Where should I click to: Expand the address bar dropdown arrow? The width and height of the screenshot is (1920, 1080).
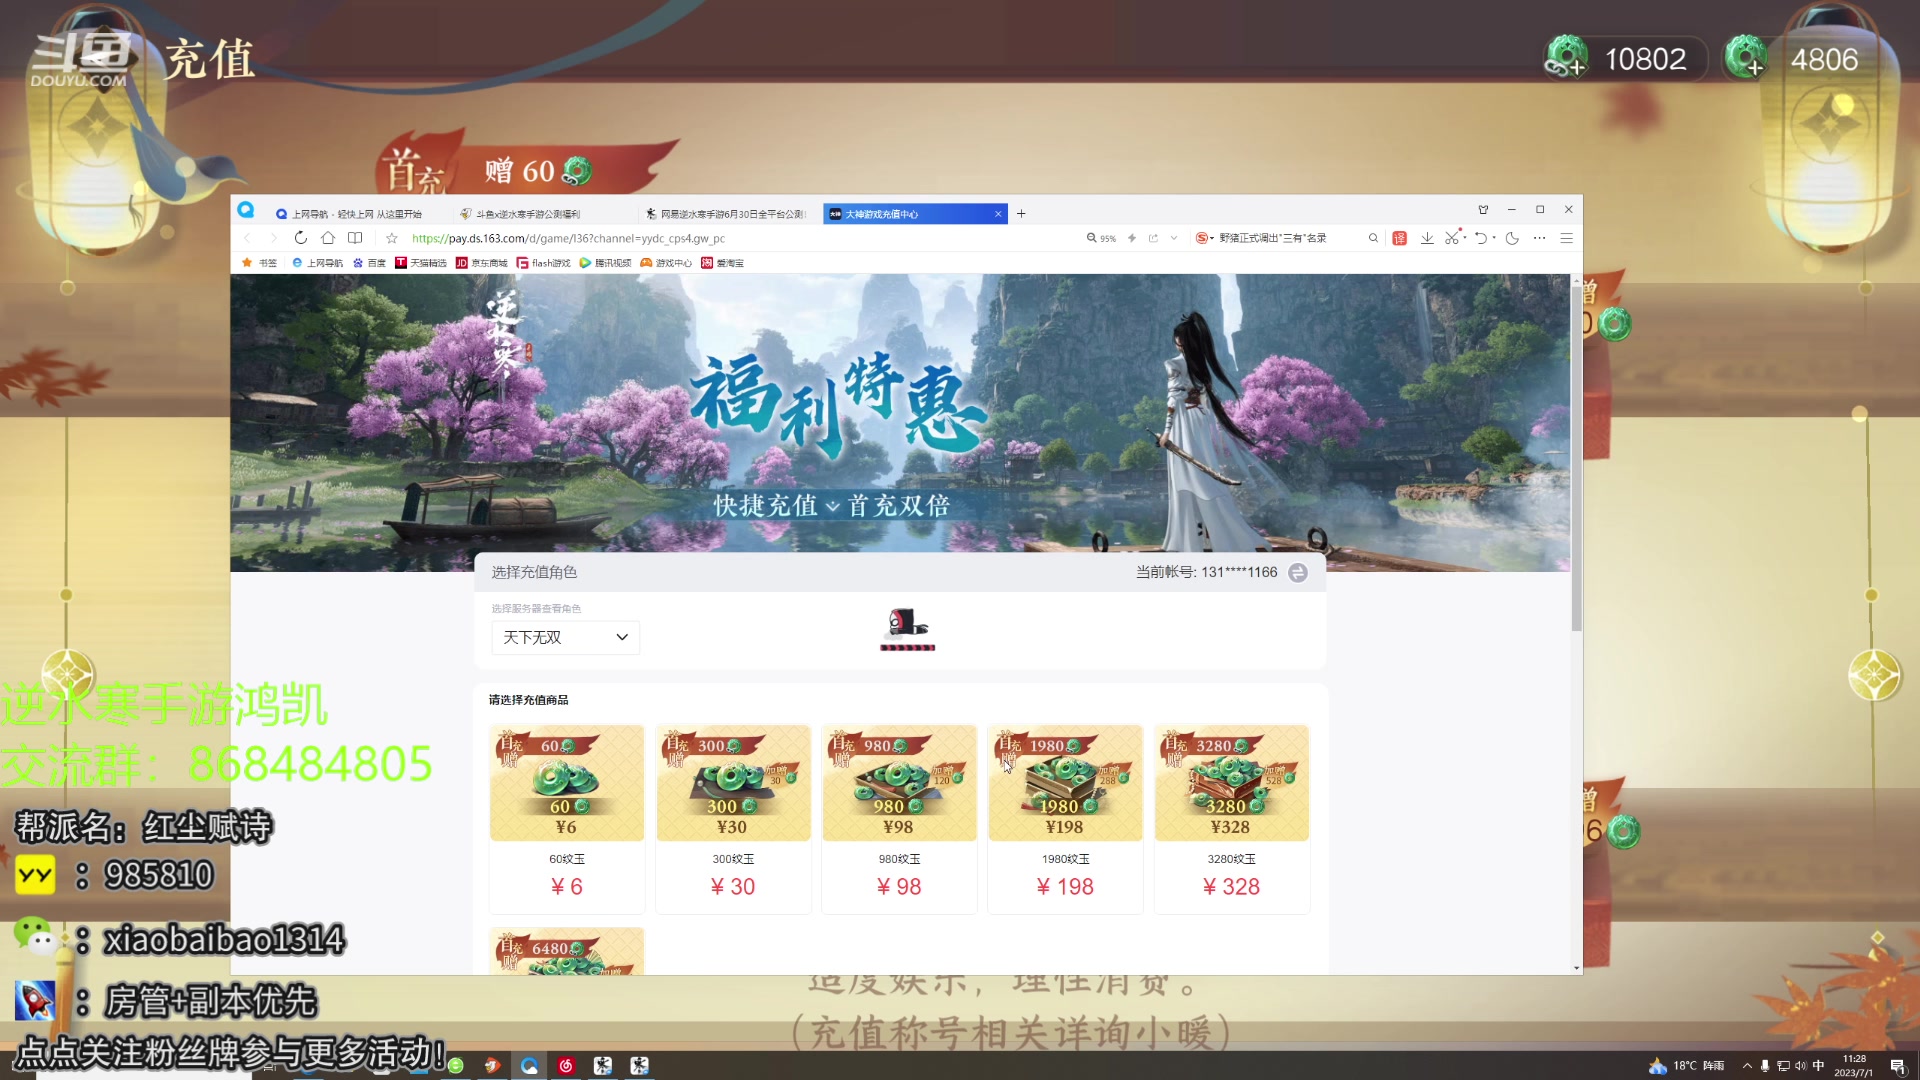click(x=1174, y=238)
